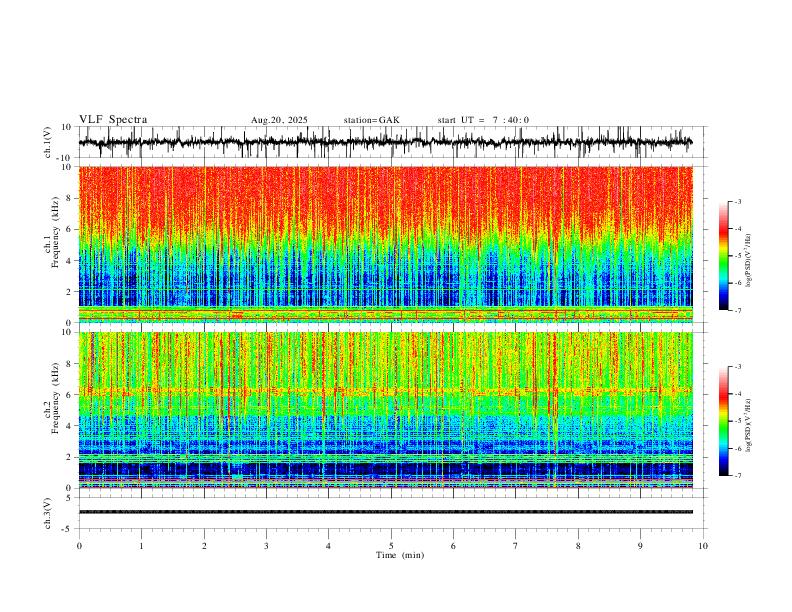Click the "3" tick on the time axis
This screenshot has width=792, height=612.
tap(266, 546)
